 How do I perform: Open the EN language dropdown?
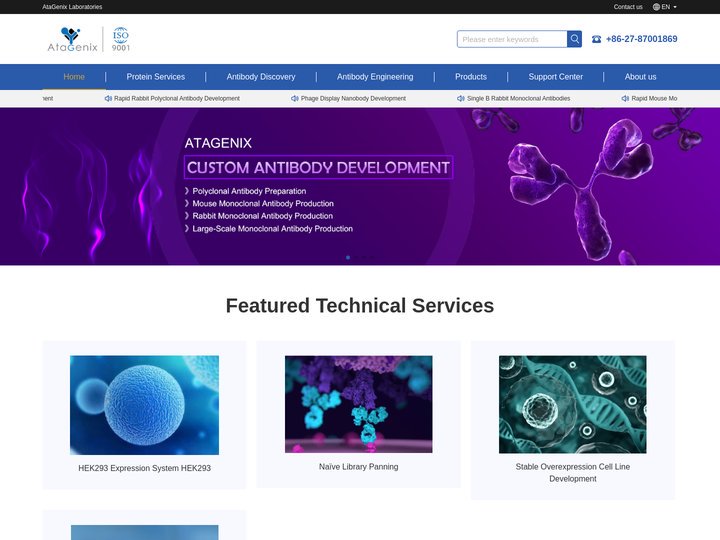[x=669, y=7]
